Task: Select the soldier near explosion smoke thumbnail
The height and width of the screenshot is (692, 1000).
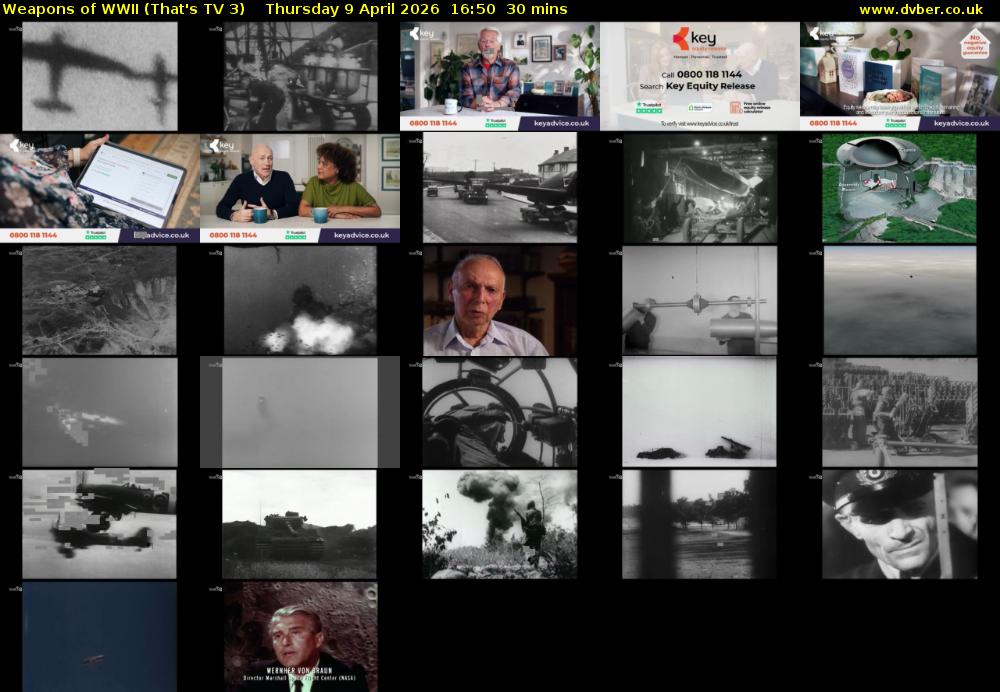Action: click(500, 524)
